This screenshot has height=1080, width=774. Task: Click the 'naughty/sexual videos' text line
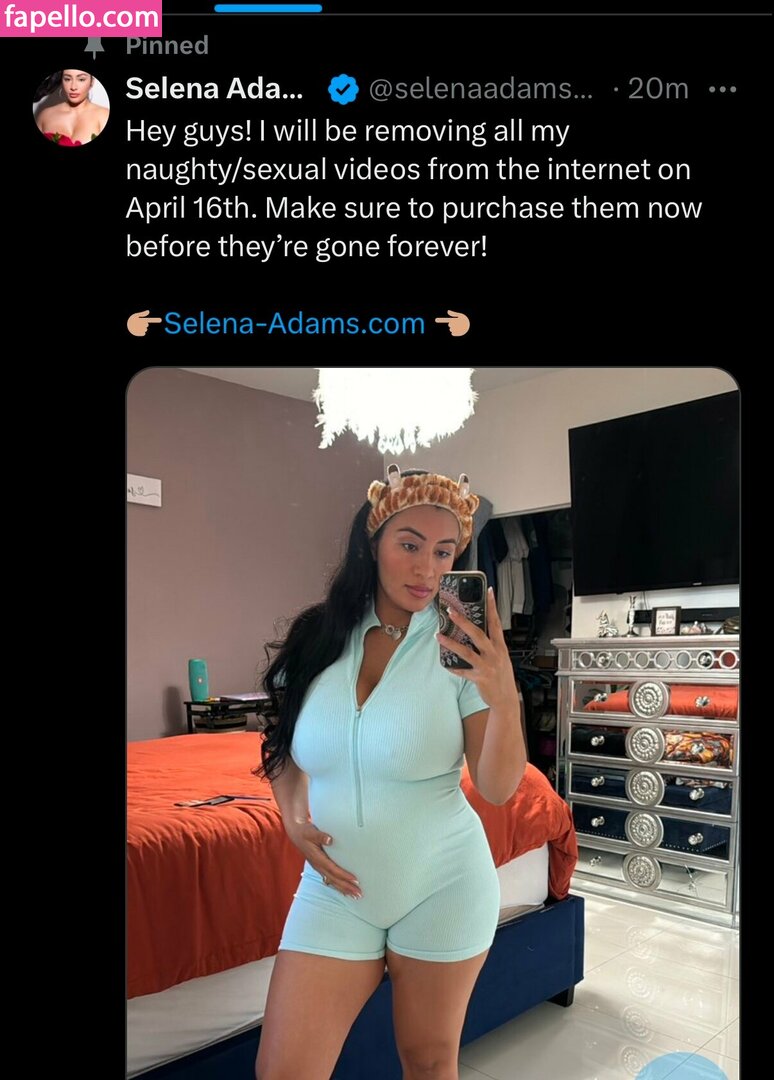408,169
